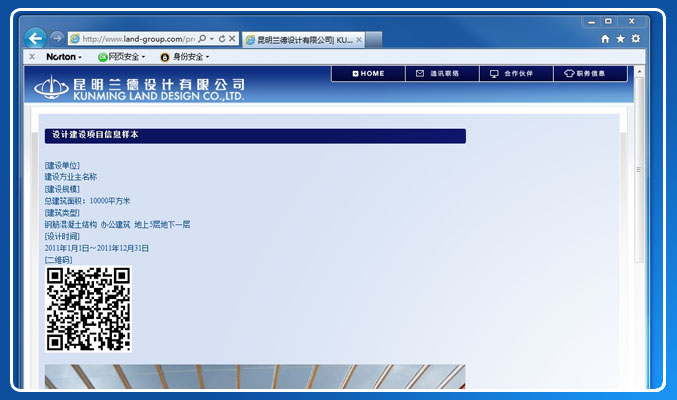The width and height of the screenshot is (677, 400).
Task: Click the browser forward arrow button
Action: click(57, 38)
